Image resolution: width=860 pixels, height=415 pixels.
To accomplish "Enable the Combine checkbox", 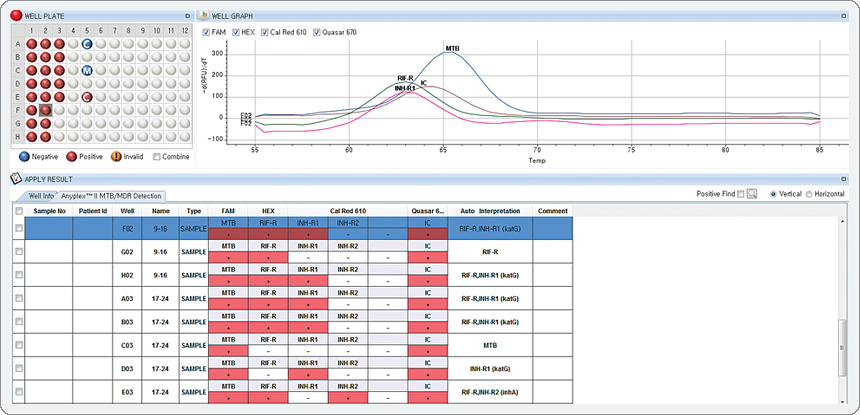I will [155, 157].
